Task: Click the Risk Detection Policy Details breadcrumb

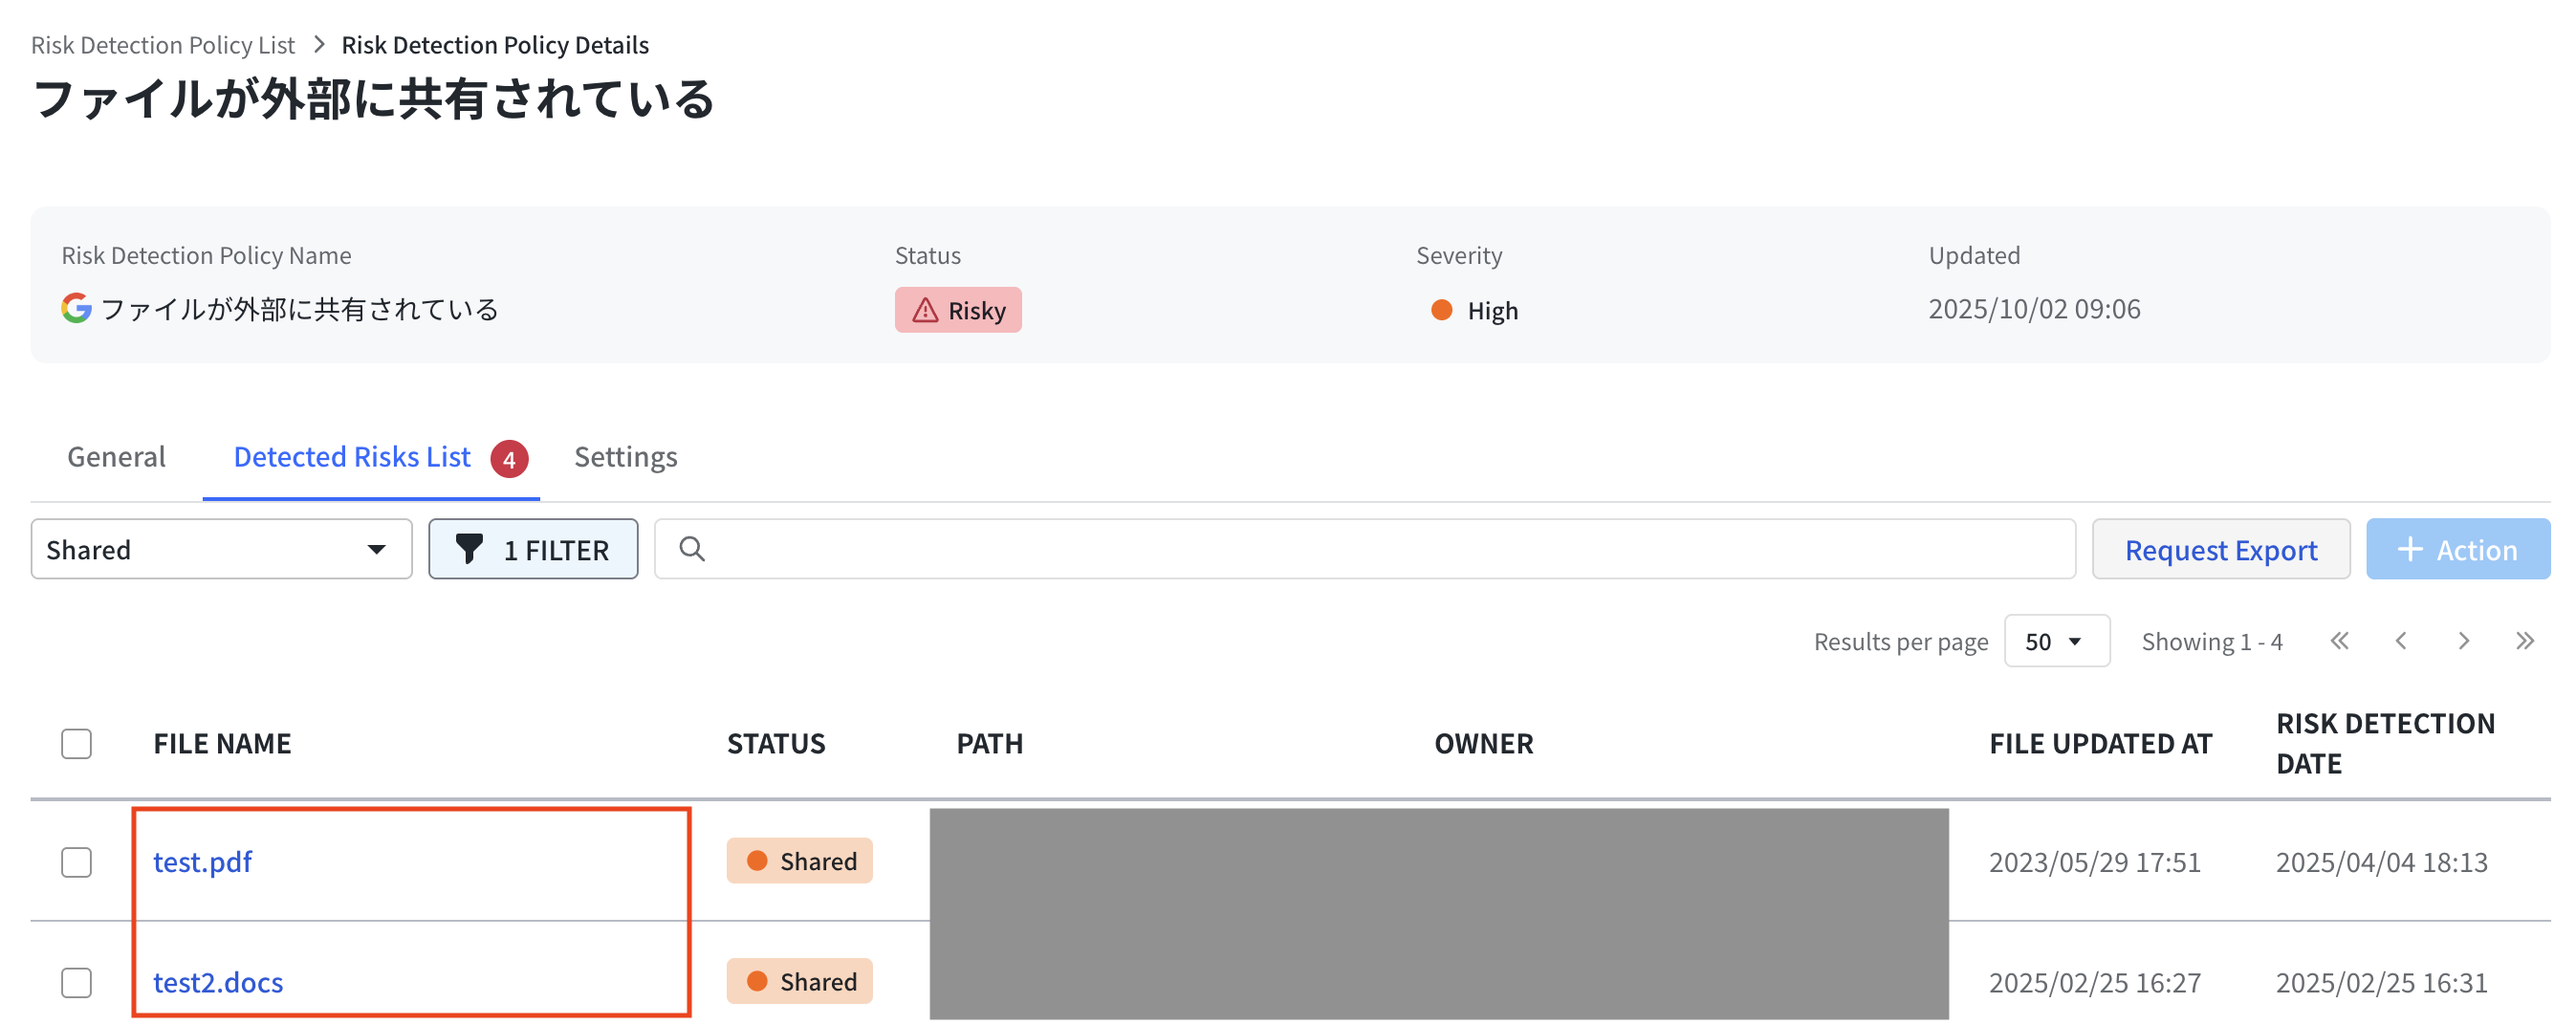Action: click(495, 45)
